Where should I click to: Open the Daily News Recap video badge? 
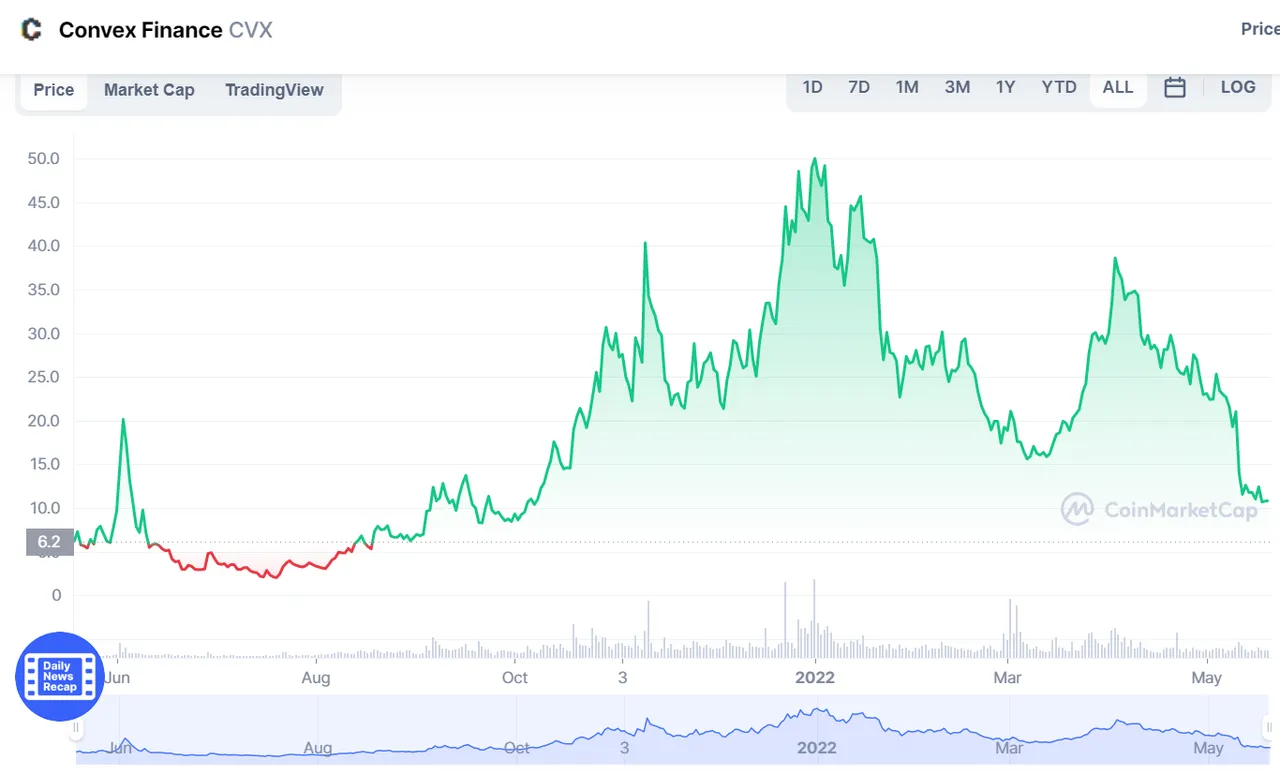click(60, 677)
